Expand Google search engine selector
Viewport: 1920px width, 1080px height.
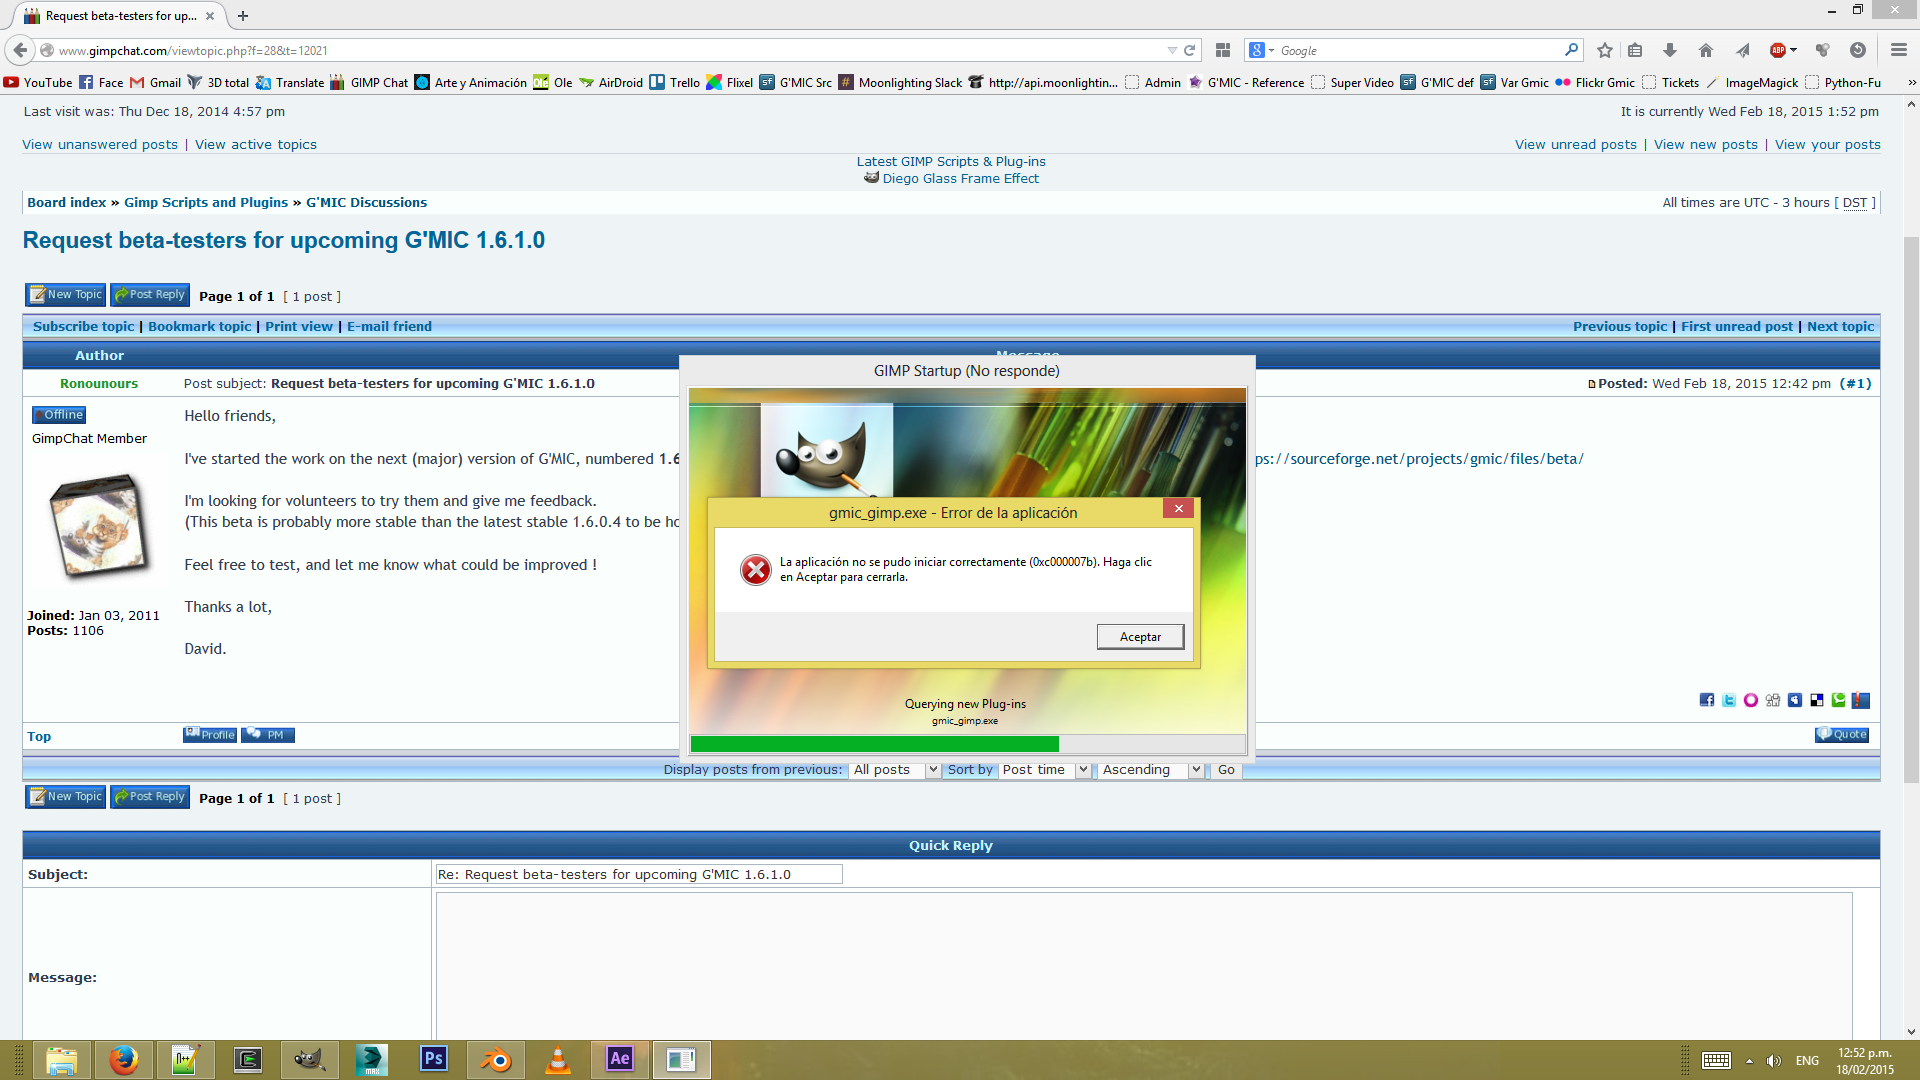(x=1262, y=50)
